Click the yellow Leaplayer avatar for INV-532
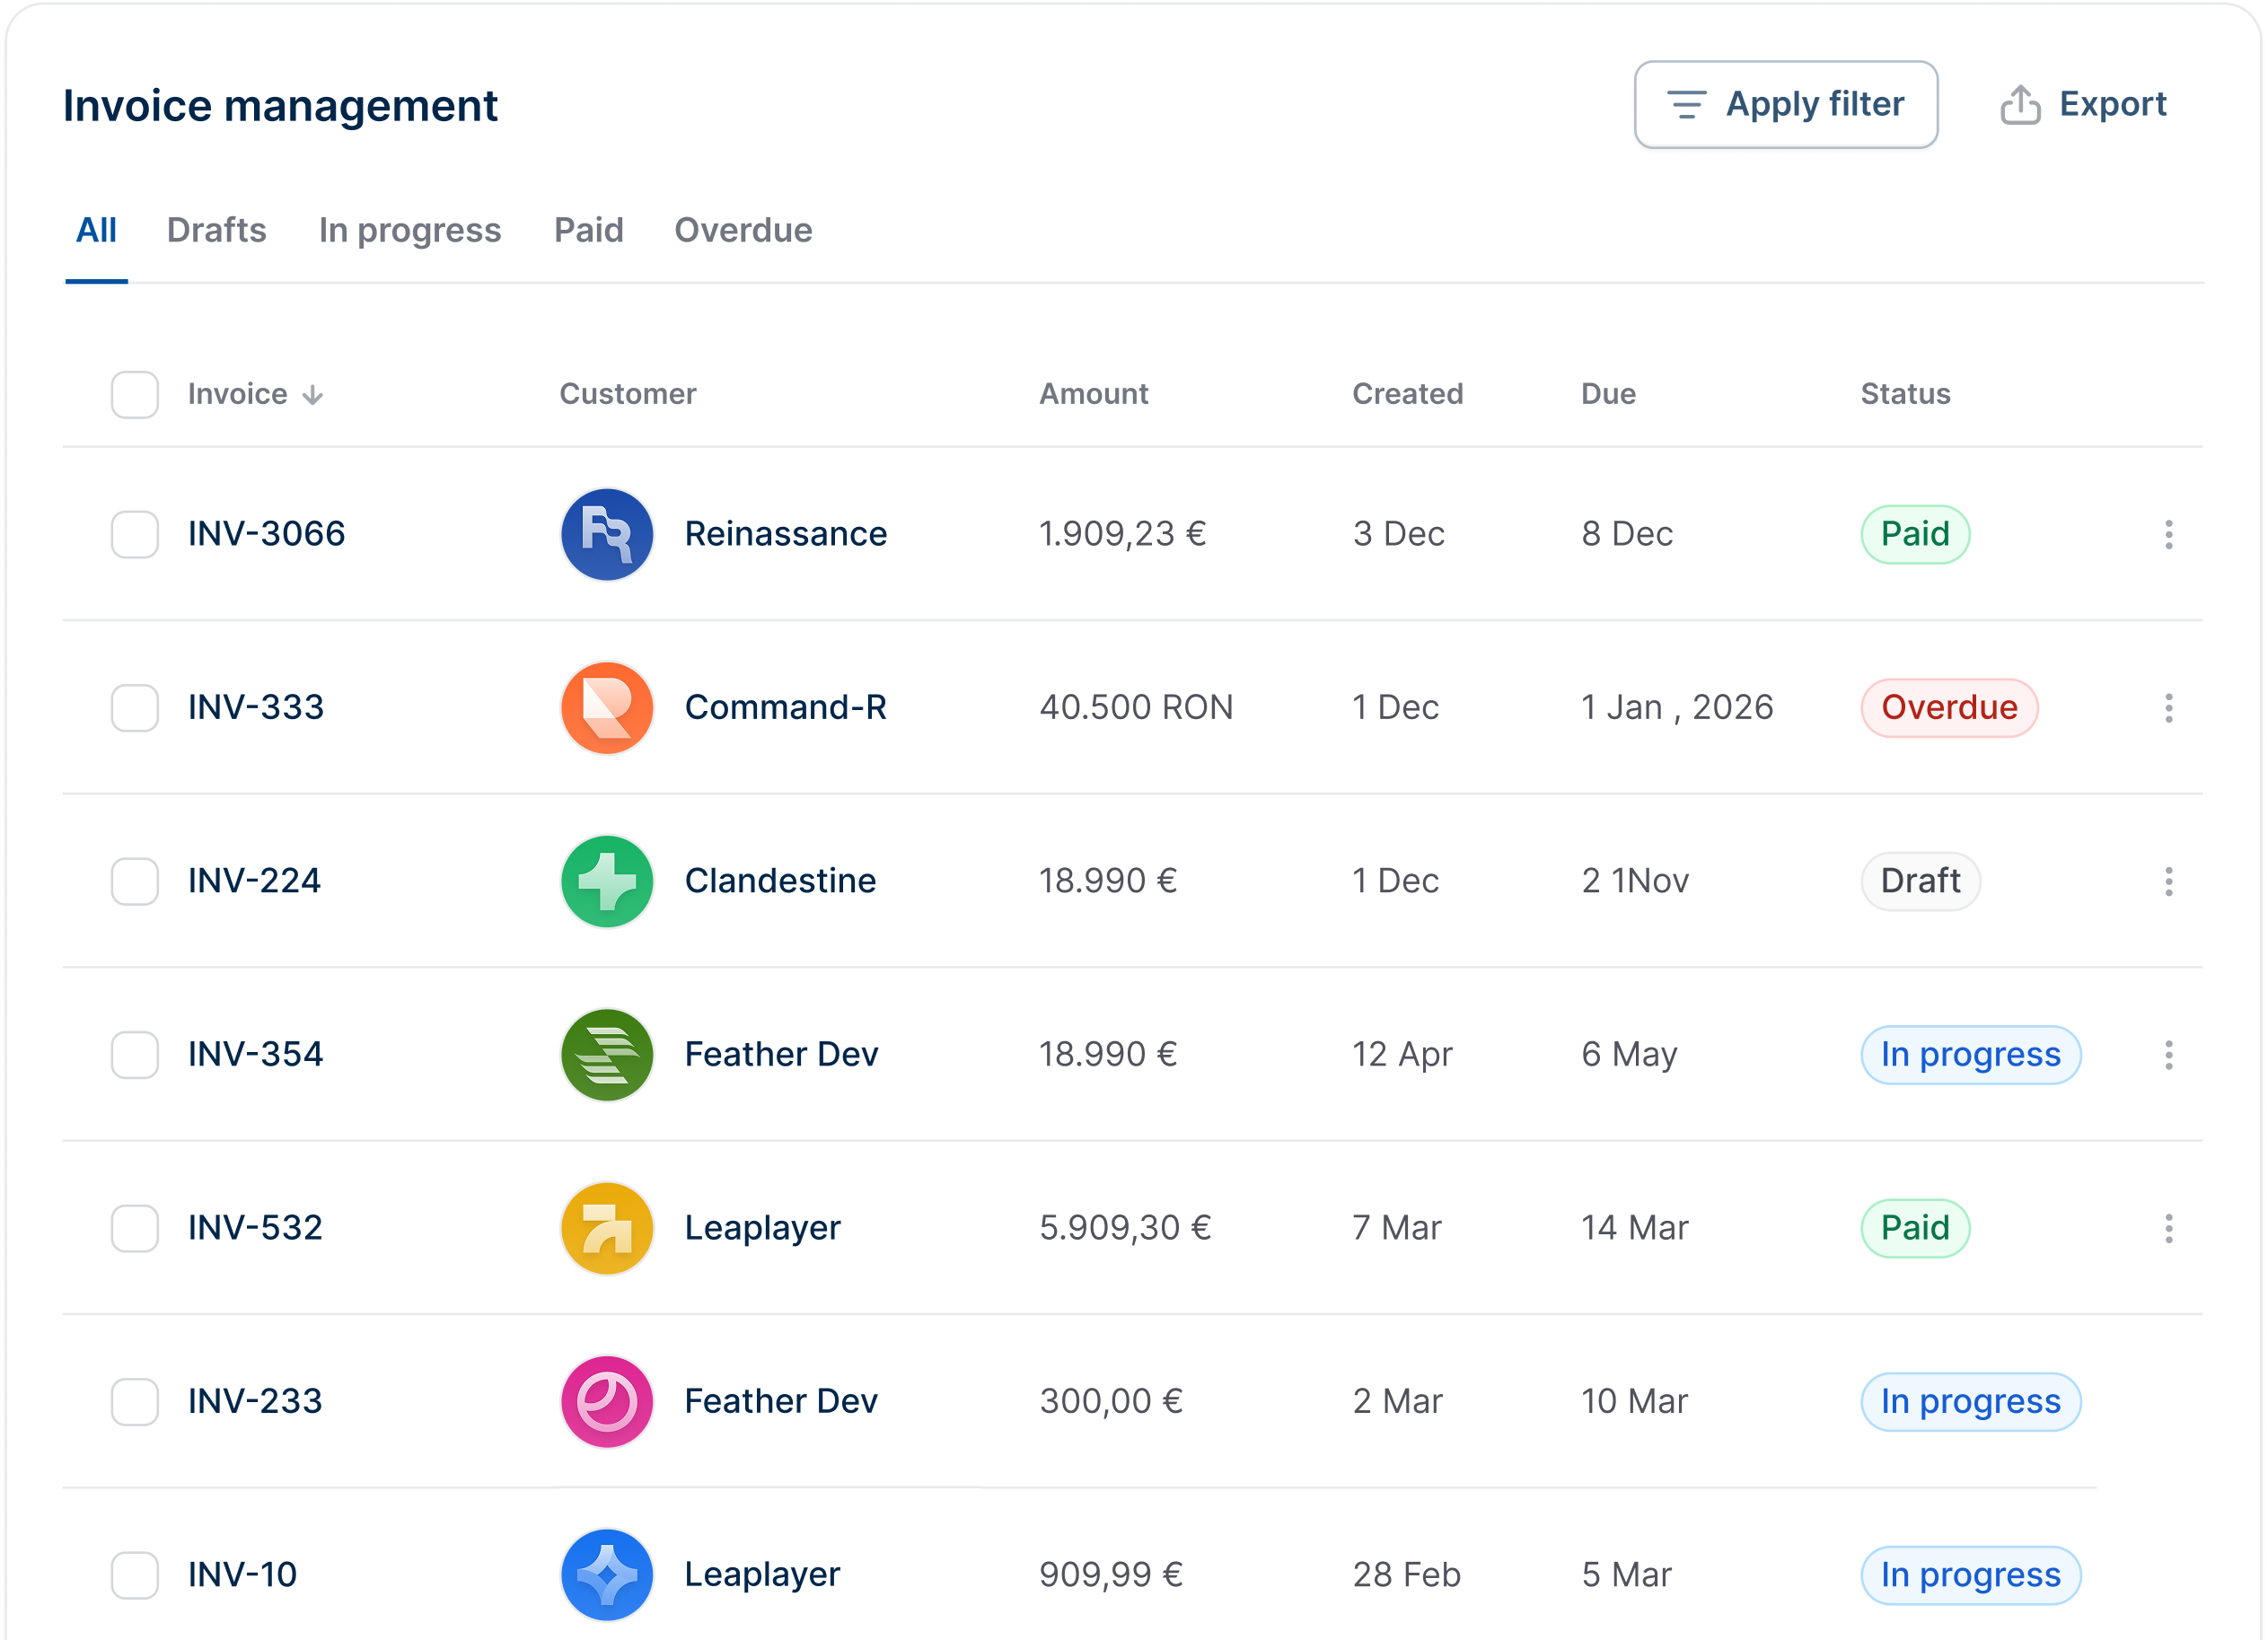The image size is (2268, 1640). pos(607,1228)
